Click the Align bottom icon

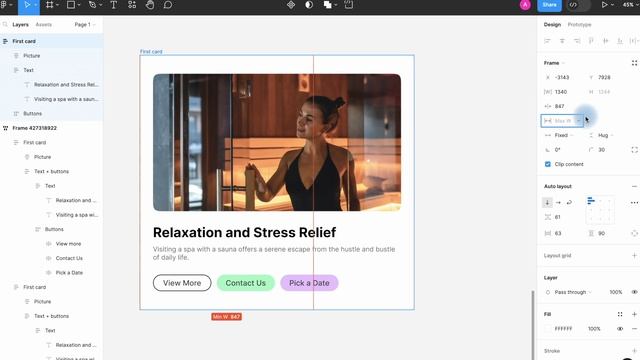click(x=620, y=41)
